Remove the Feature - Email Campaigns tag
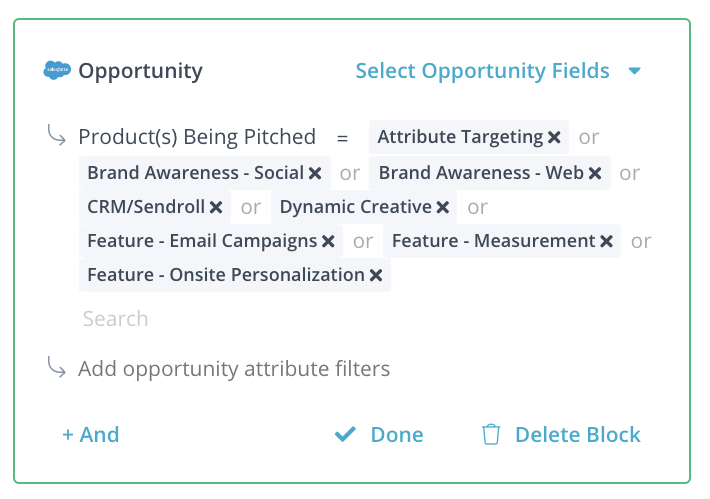This screenshot has height=499, width=710. [x=328, y=241]
